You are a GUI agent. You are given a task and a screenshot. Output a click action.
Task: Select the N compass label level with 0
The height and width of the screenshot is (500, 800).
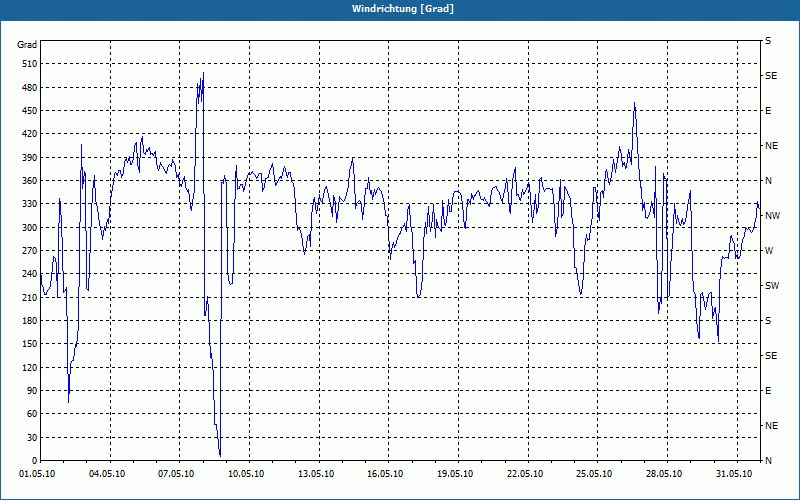(769, 461)
